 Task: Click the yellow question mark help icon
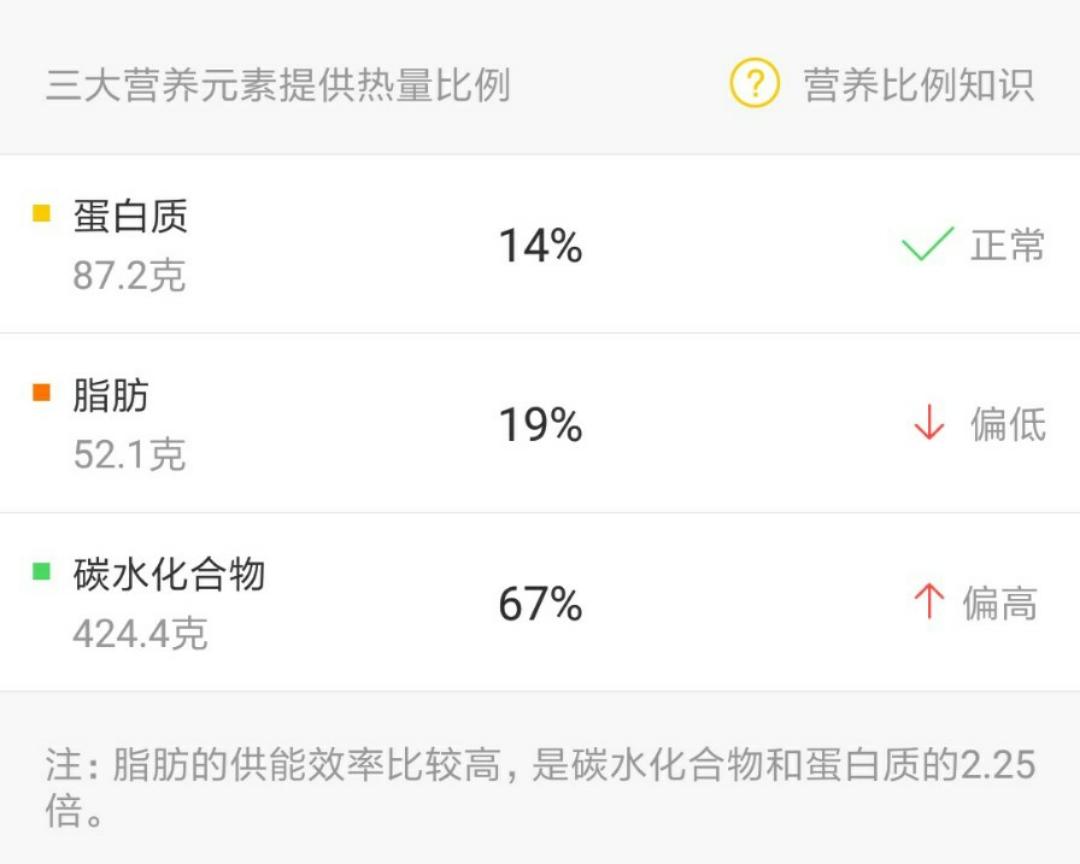point(754,84)
